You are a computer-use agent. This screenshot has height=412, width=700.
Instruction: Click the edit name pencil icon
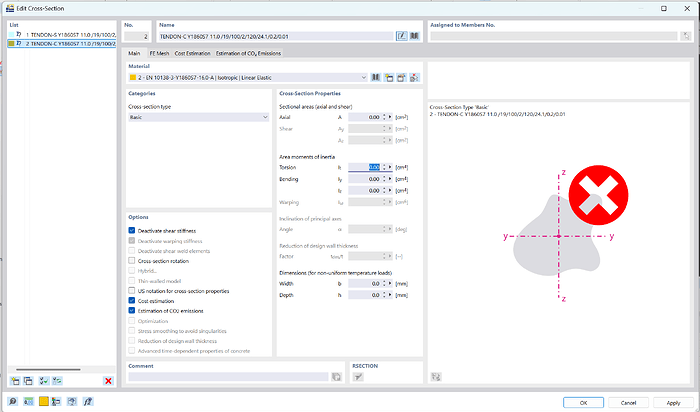(x=402, y=36)
